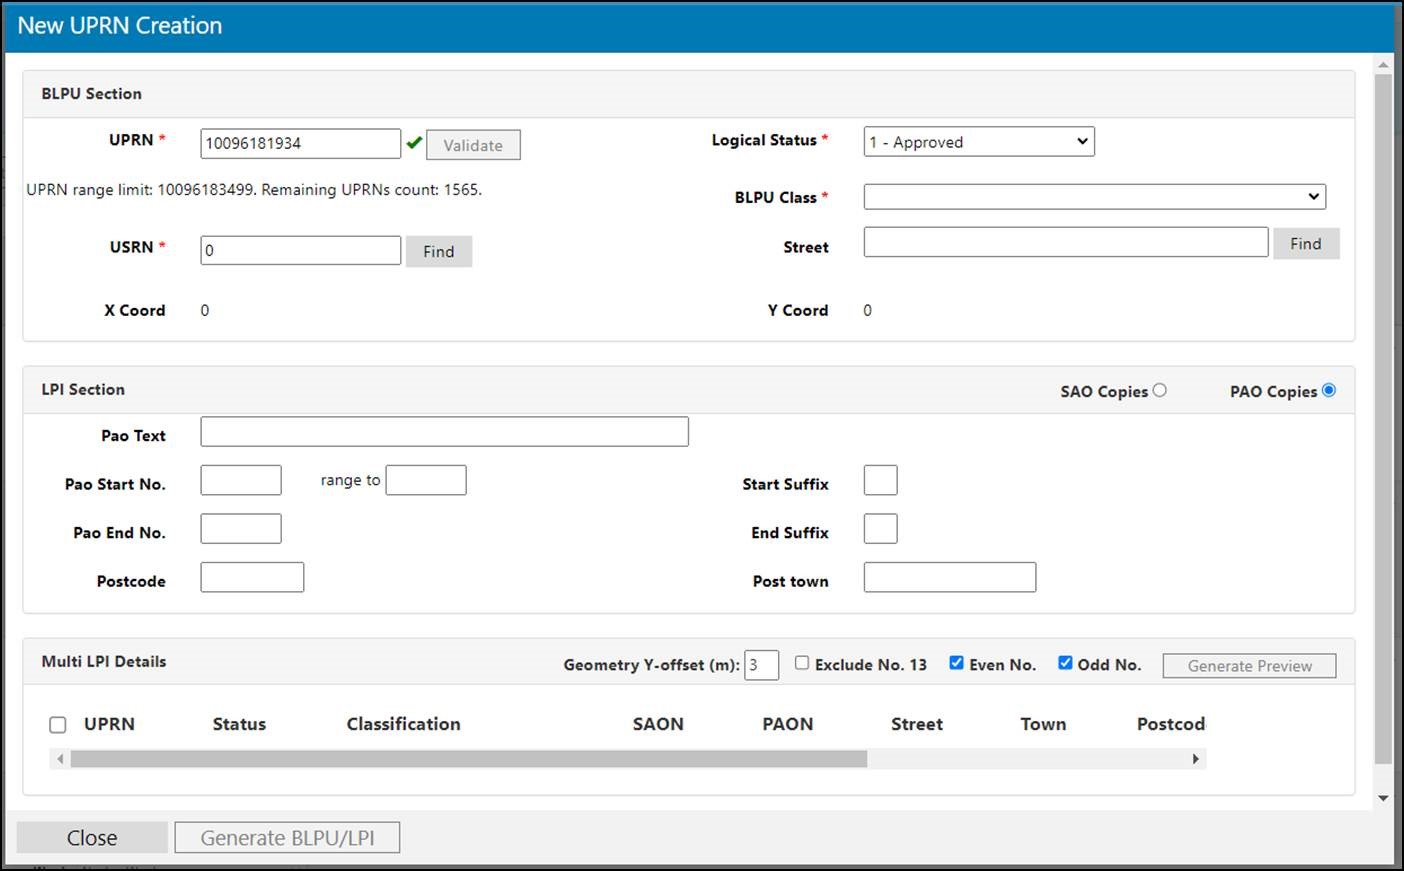Image resolution: width=1404 pixels, height=871 pixels.
Task: Focus the Pao Text field
Action: coord(445,431)
